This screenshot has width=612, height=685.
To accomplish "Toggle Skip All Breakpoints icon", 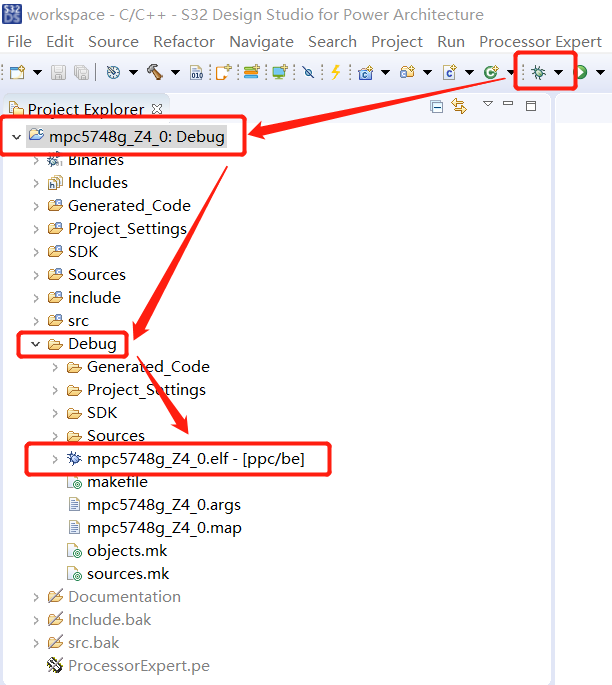I will click(x=308, y=72).
